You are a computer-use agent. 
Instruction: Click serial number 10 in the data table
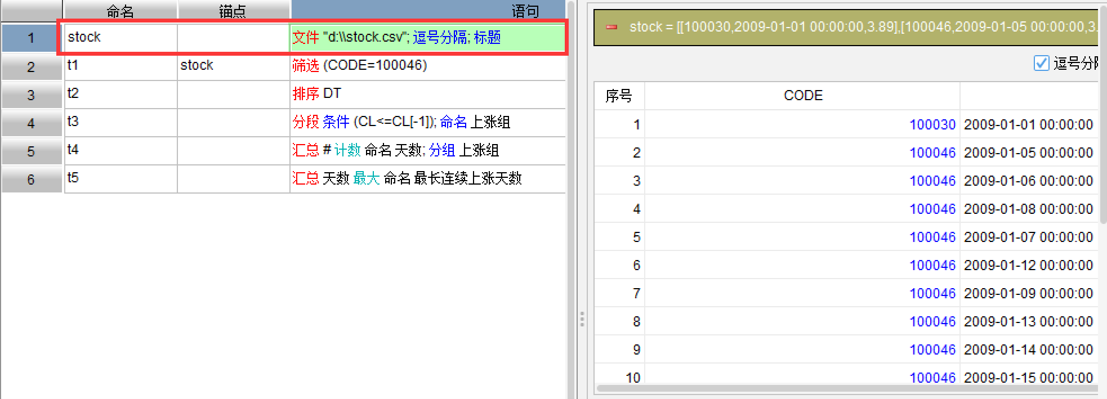click(x=633, y=377)
